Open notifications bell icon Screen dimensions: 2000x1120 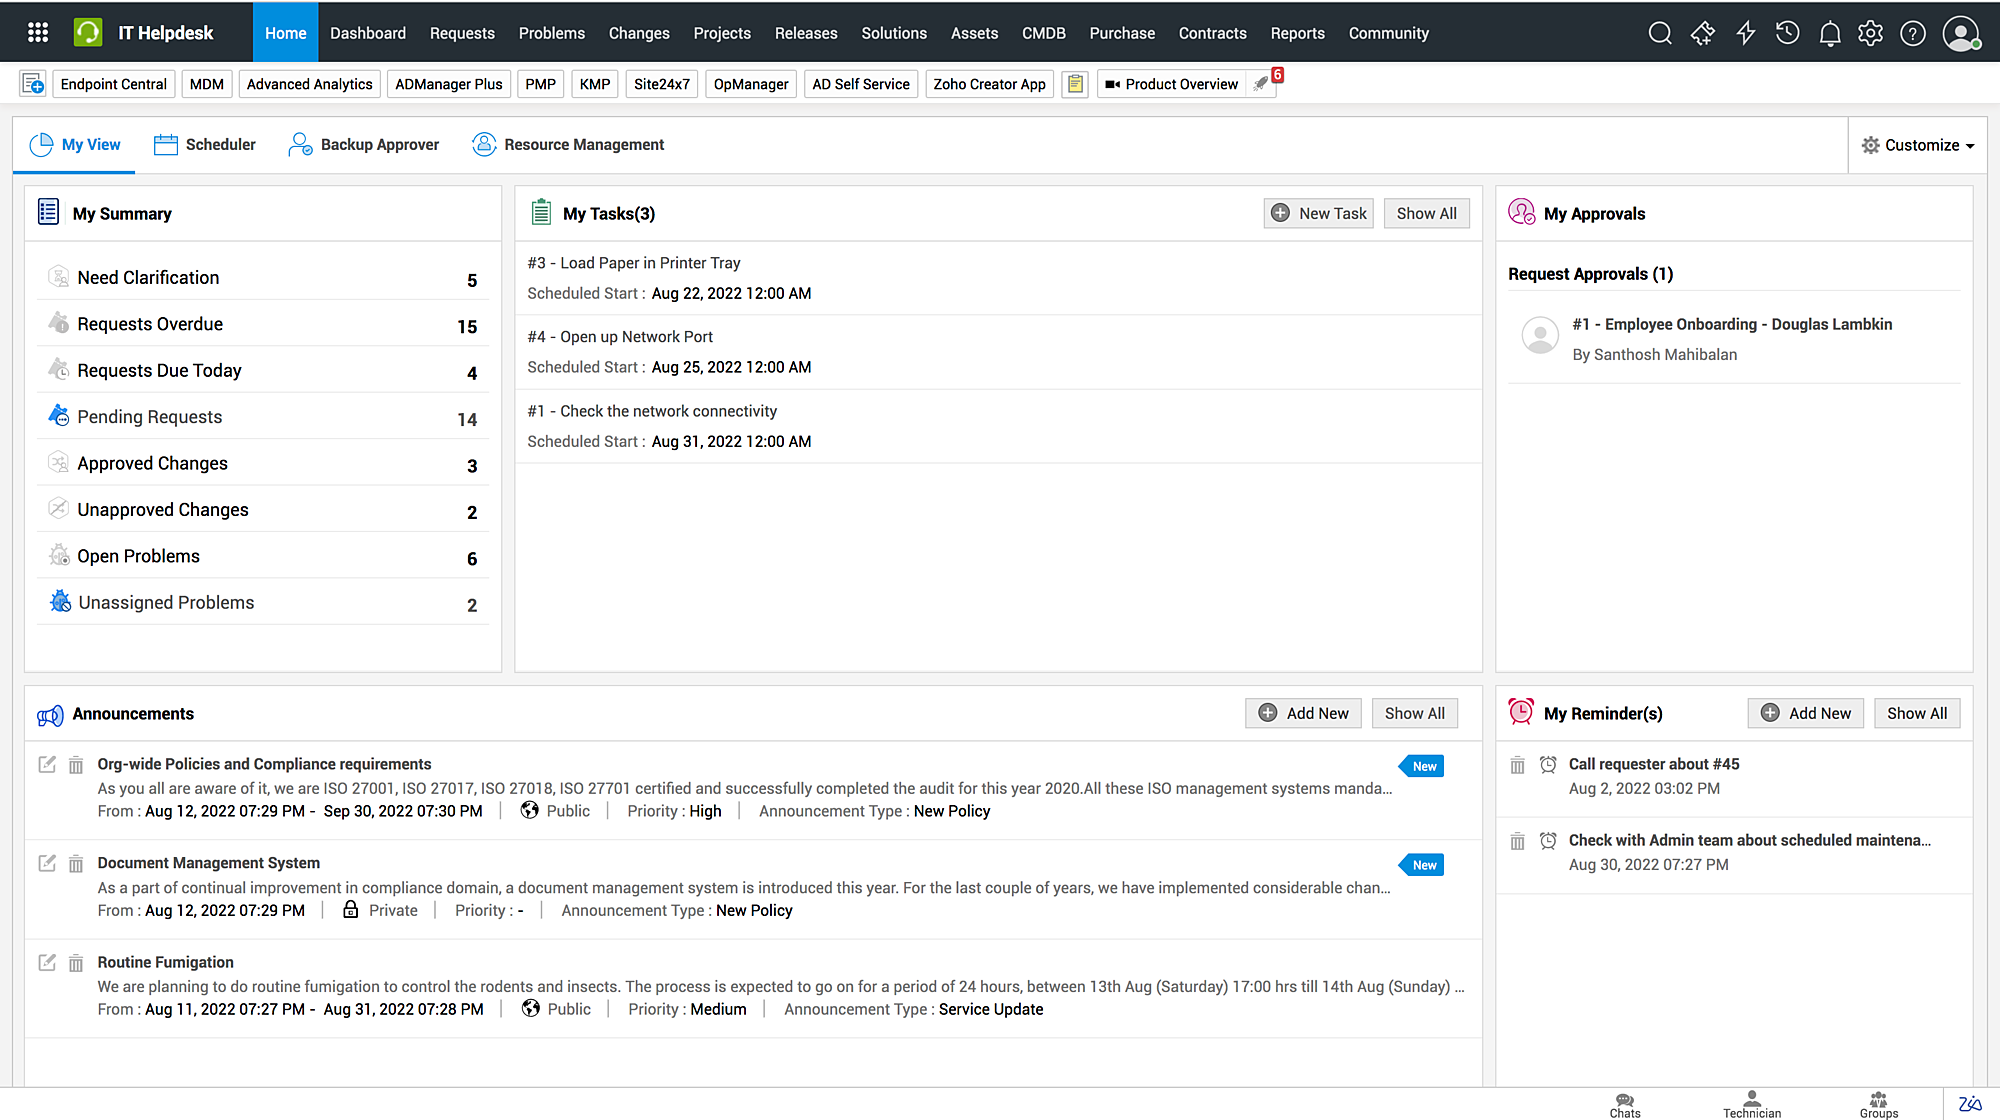point(1830,33)
